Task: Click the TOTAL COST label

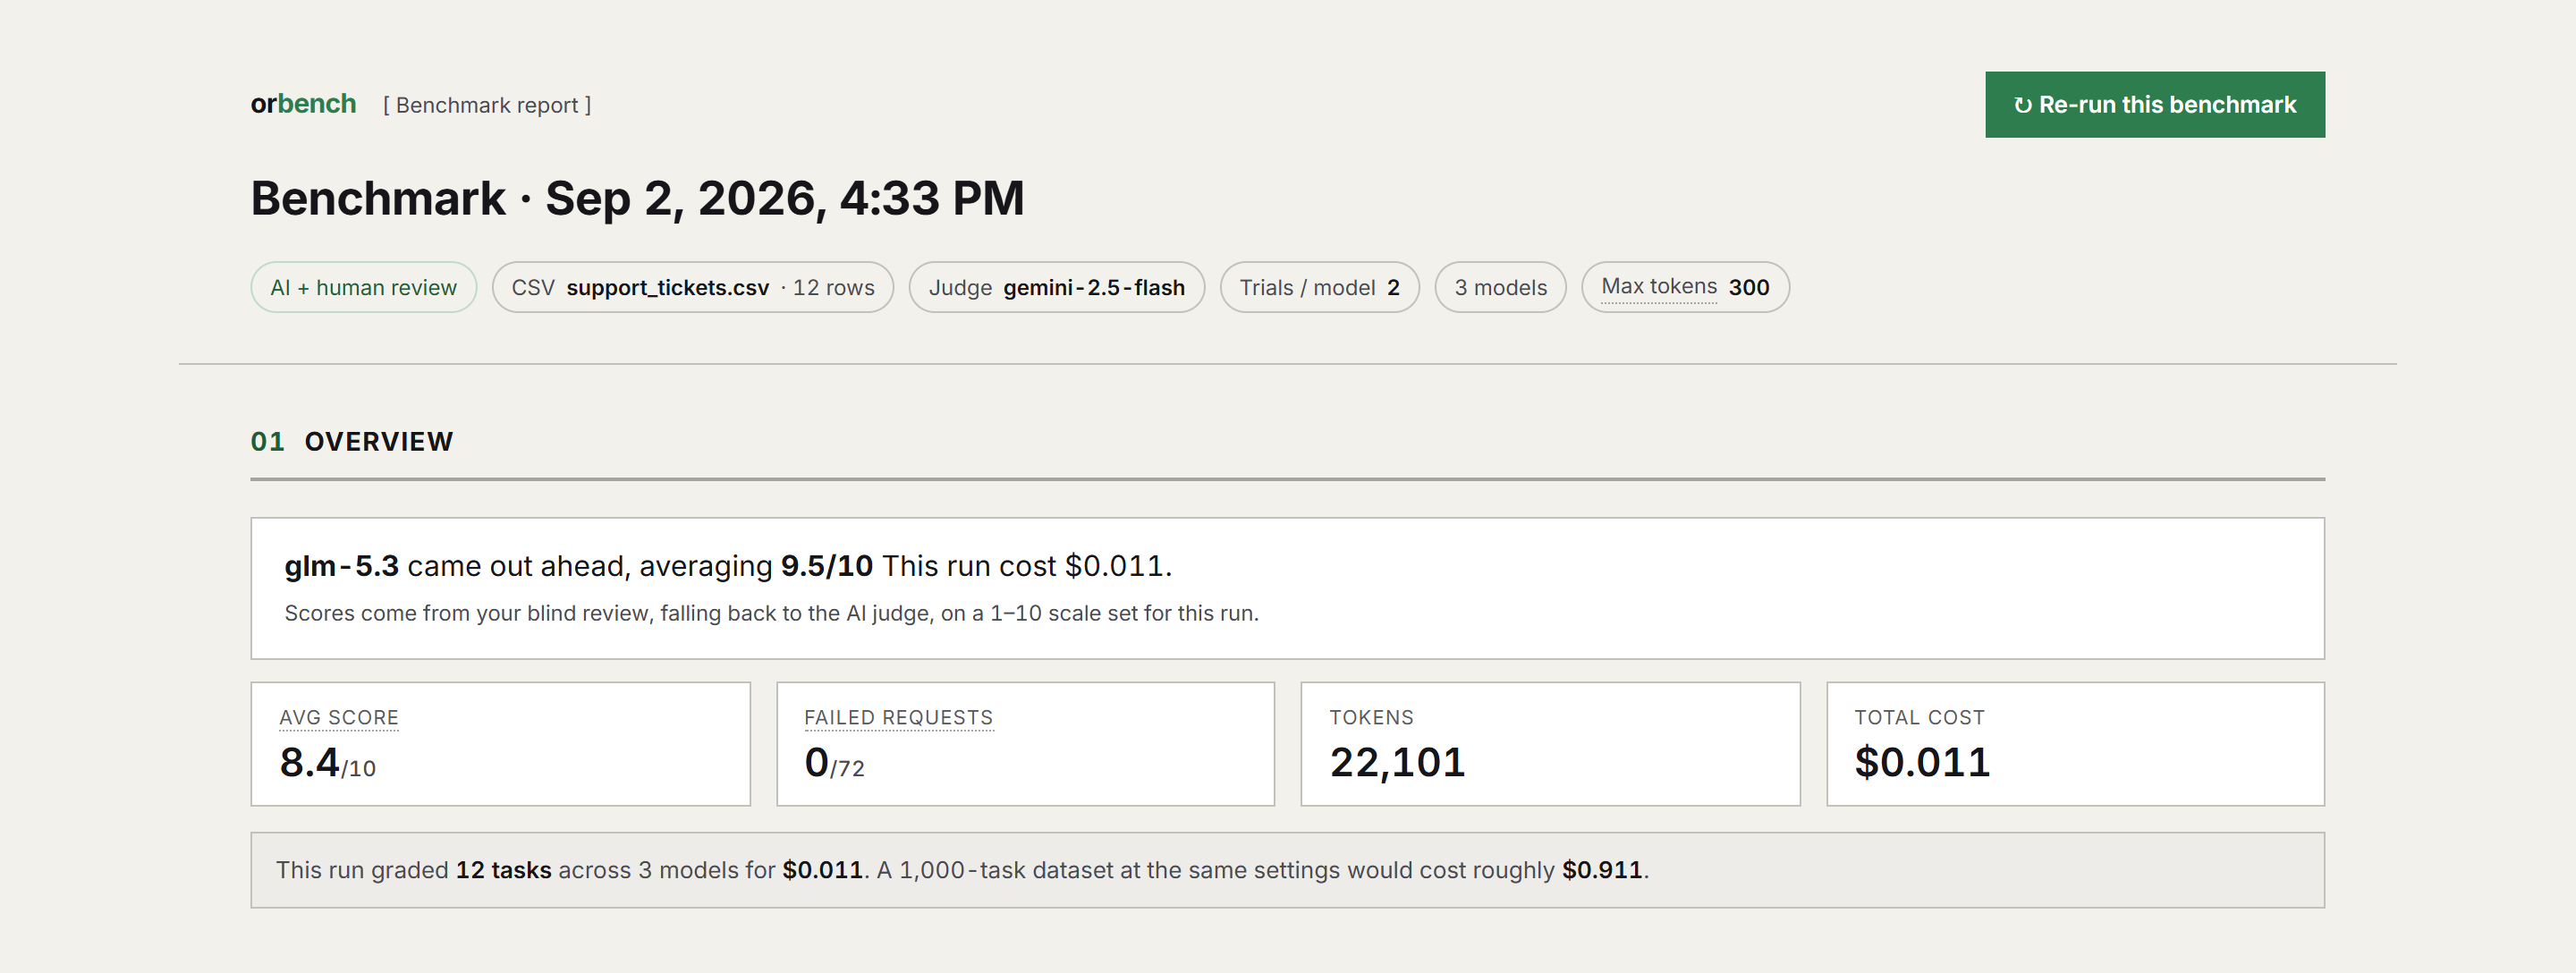Action: 1919,717
